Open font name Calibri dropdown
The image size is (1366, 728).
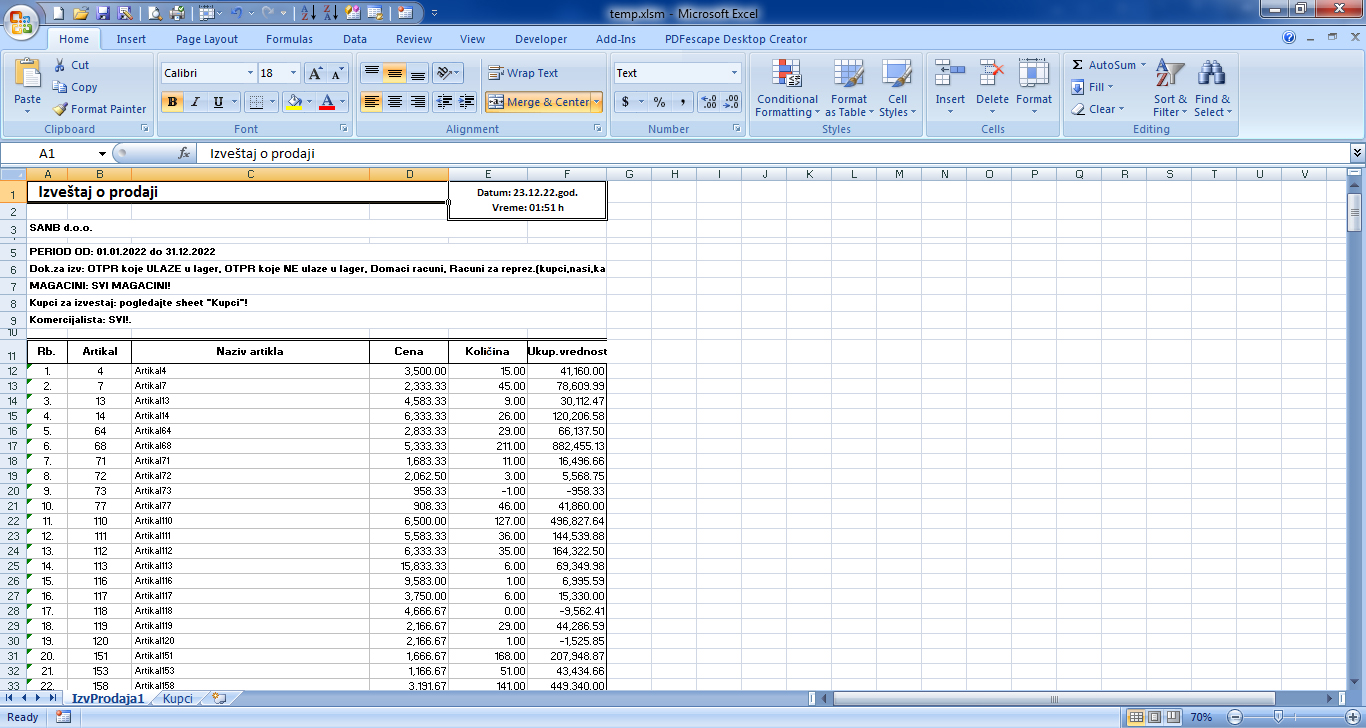[x=250, y=73]
